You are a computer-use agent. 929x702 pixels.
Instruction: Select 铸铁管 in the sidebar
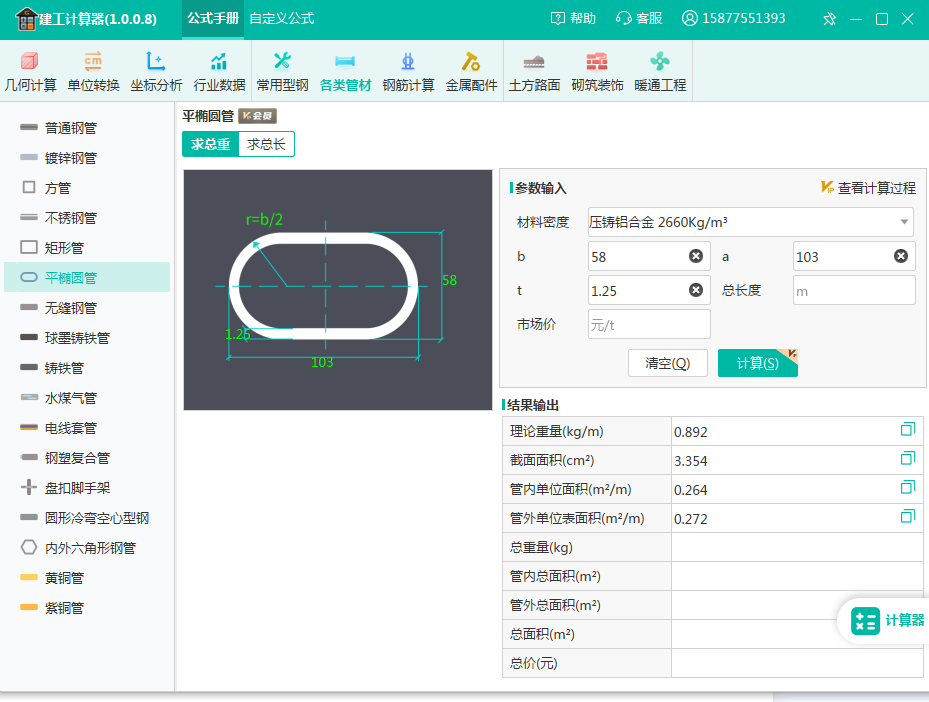pyautogui.click(x=87, y=368)
